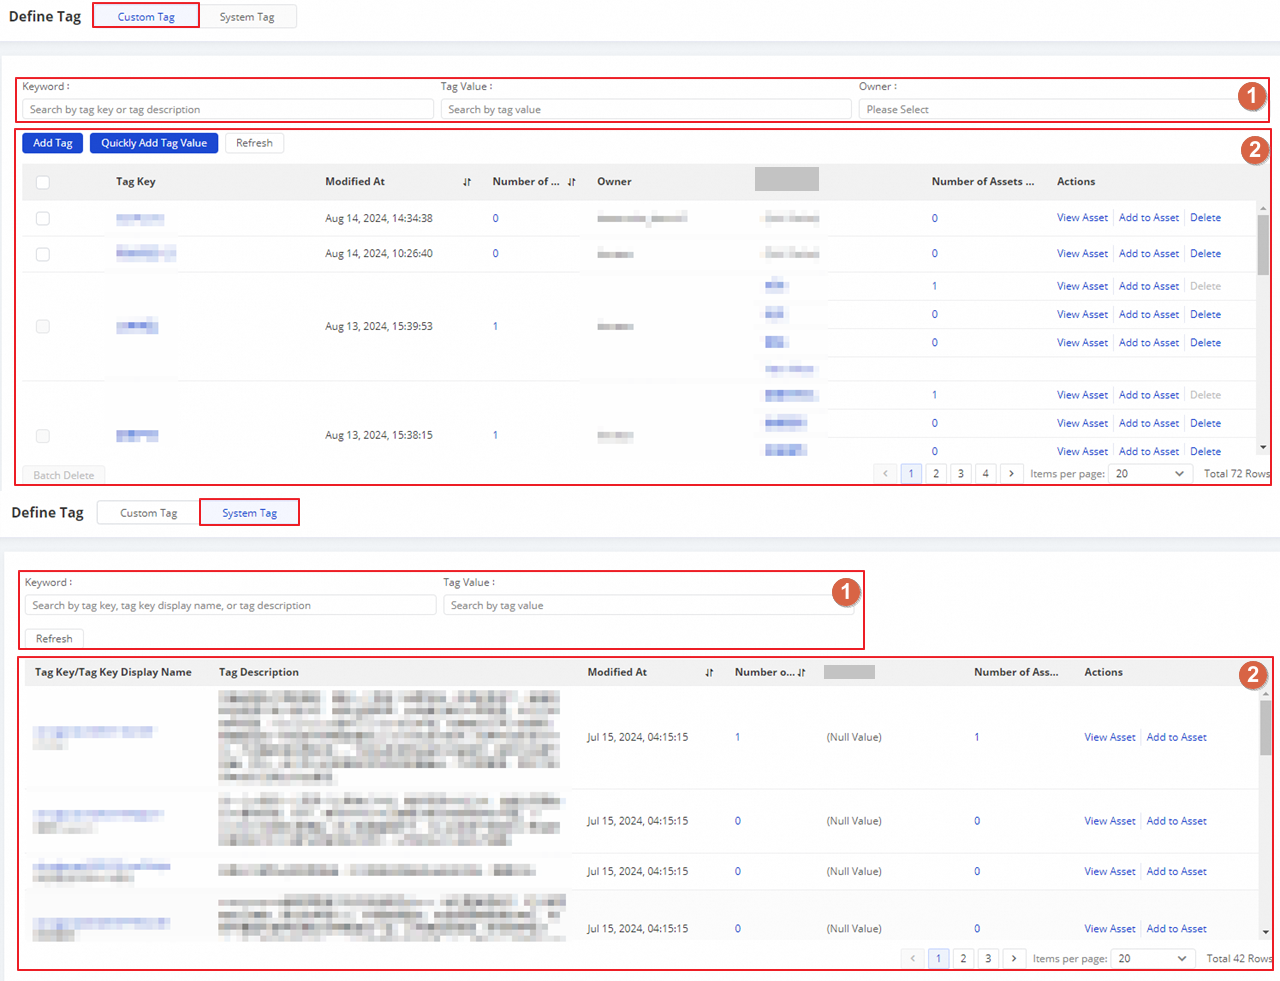
Task: Open page 2 of custom tag list
Action: pyautogui.click(x=936, y=474)
